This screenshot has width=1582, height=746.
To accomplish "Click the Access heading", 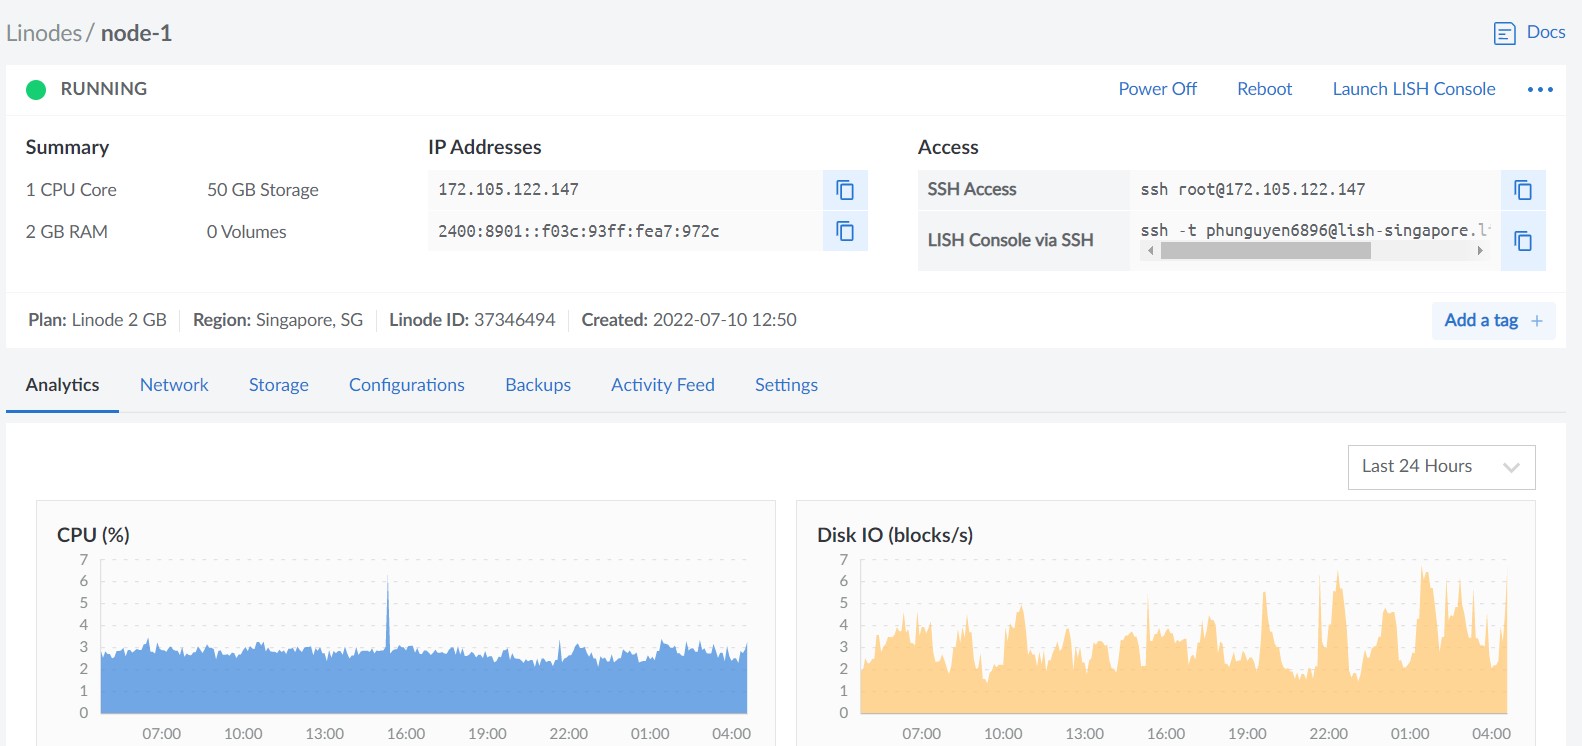I will [948, 147].
